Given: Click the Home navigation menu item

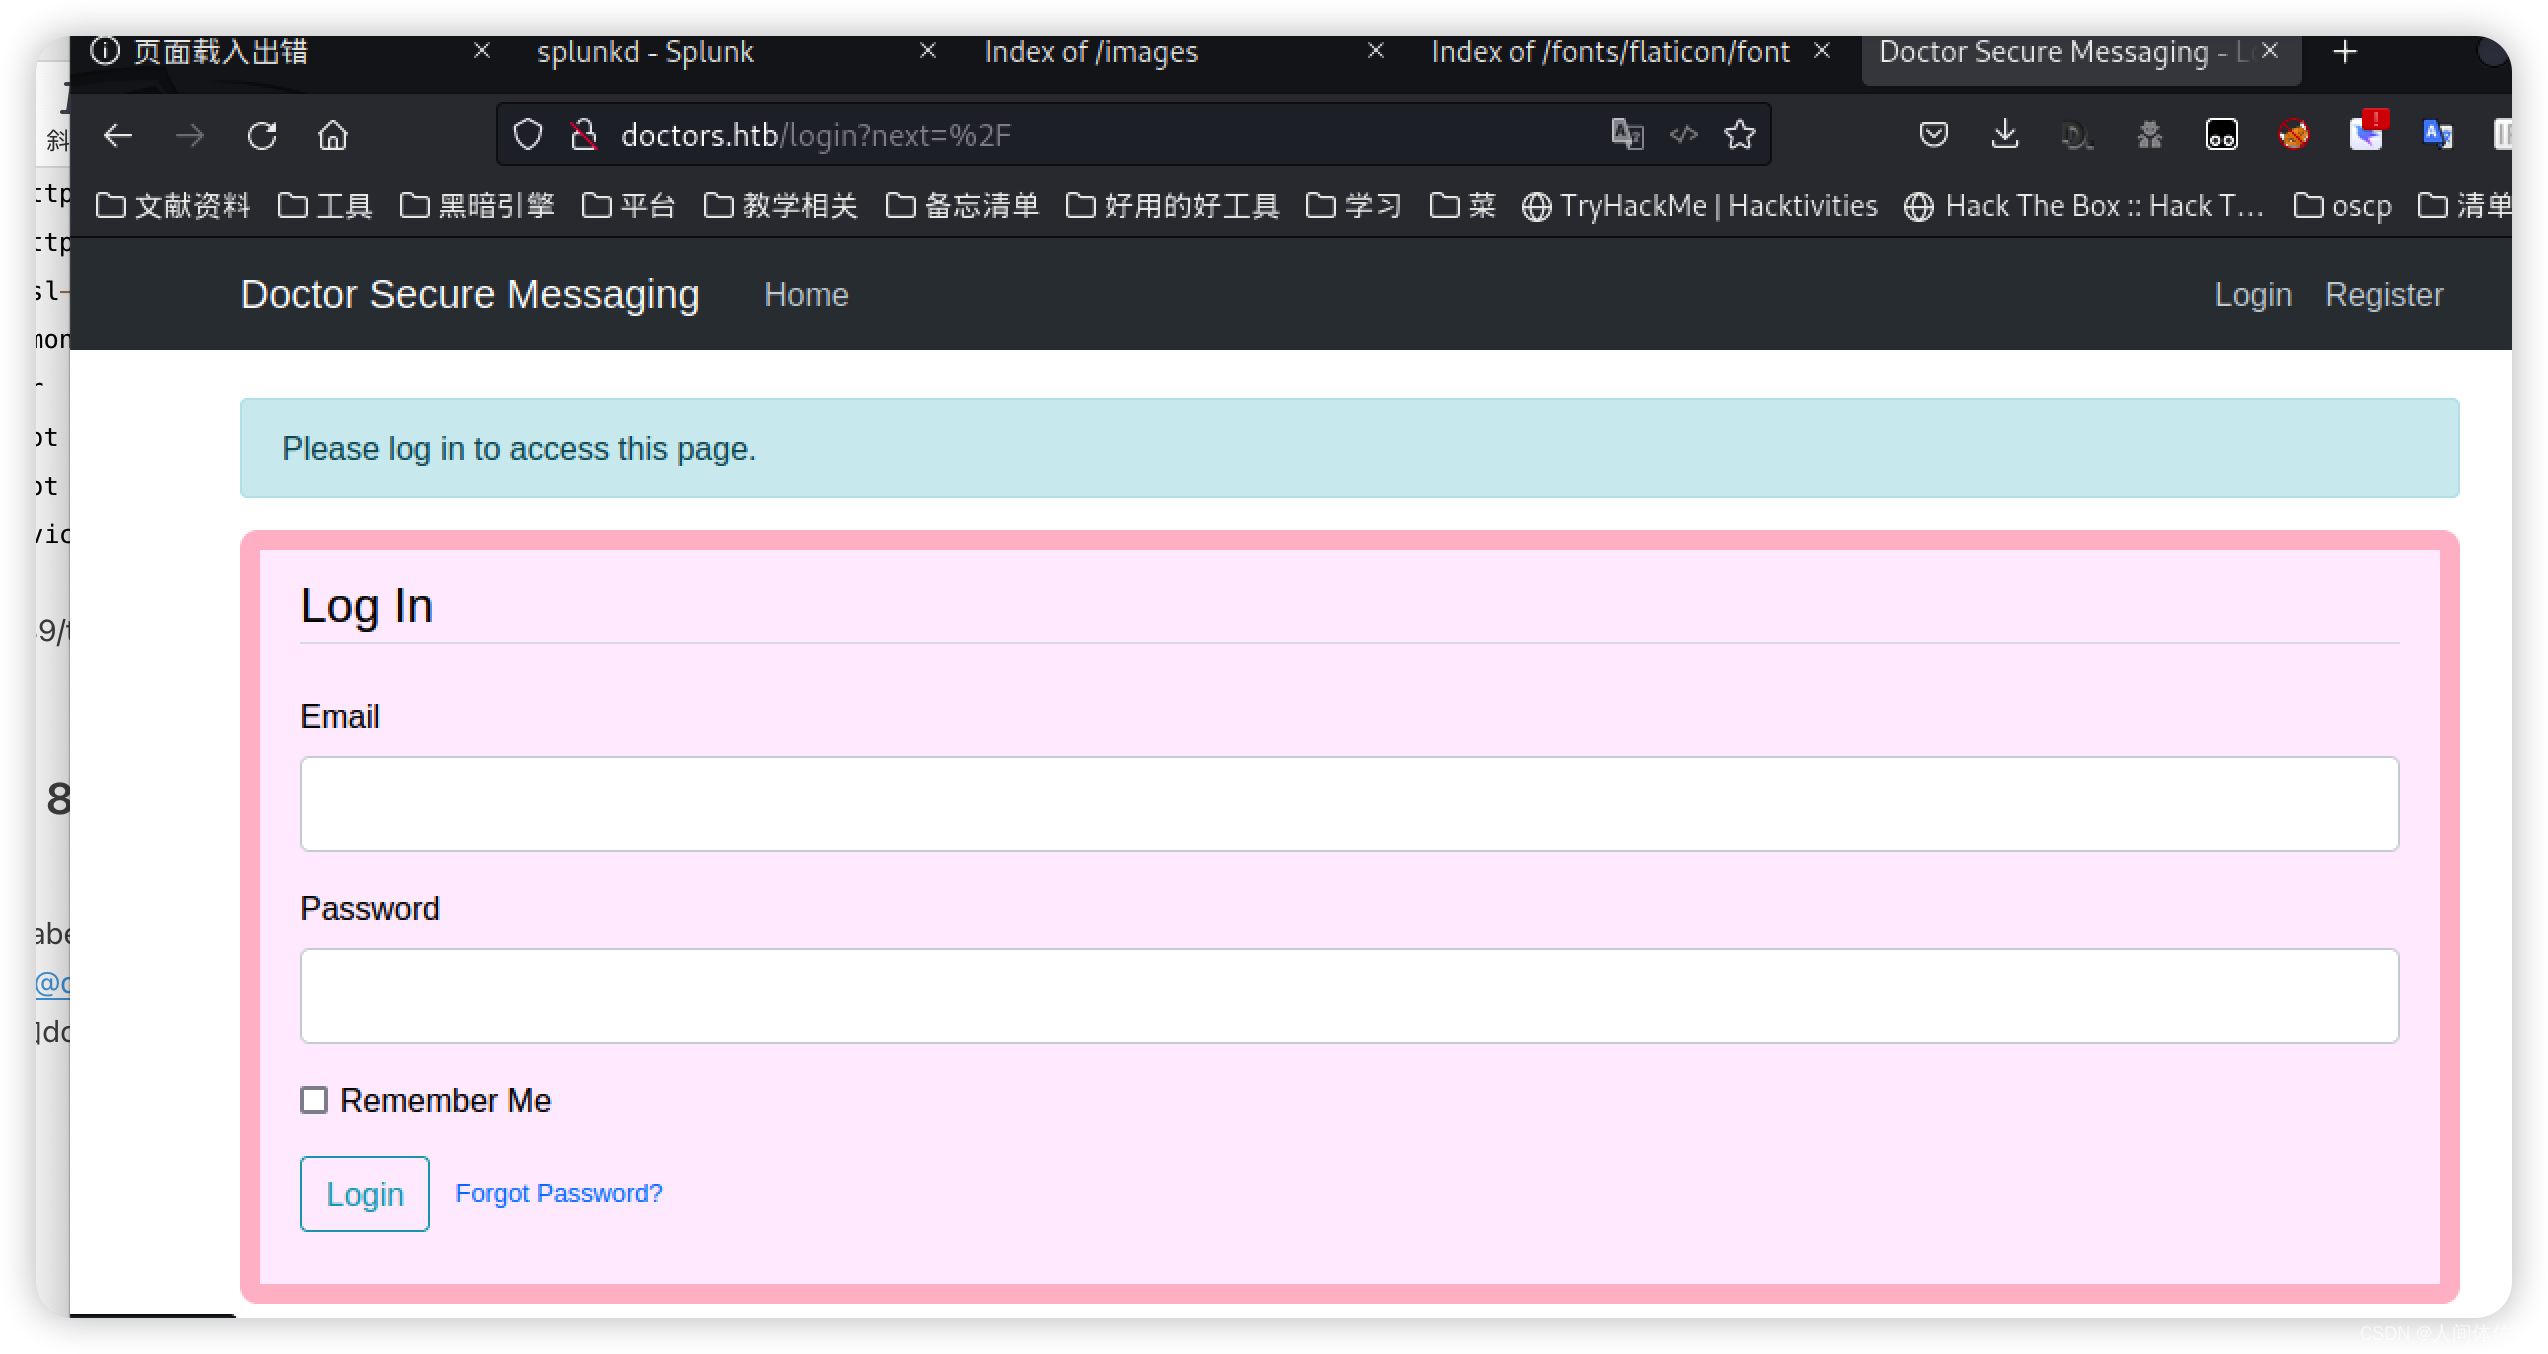Looking at the screenshot, I should 806,293.
